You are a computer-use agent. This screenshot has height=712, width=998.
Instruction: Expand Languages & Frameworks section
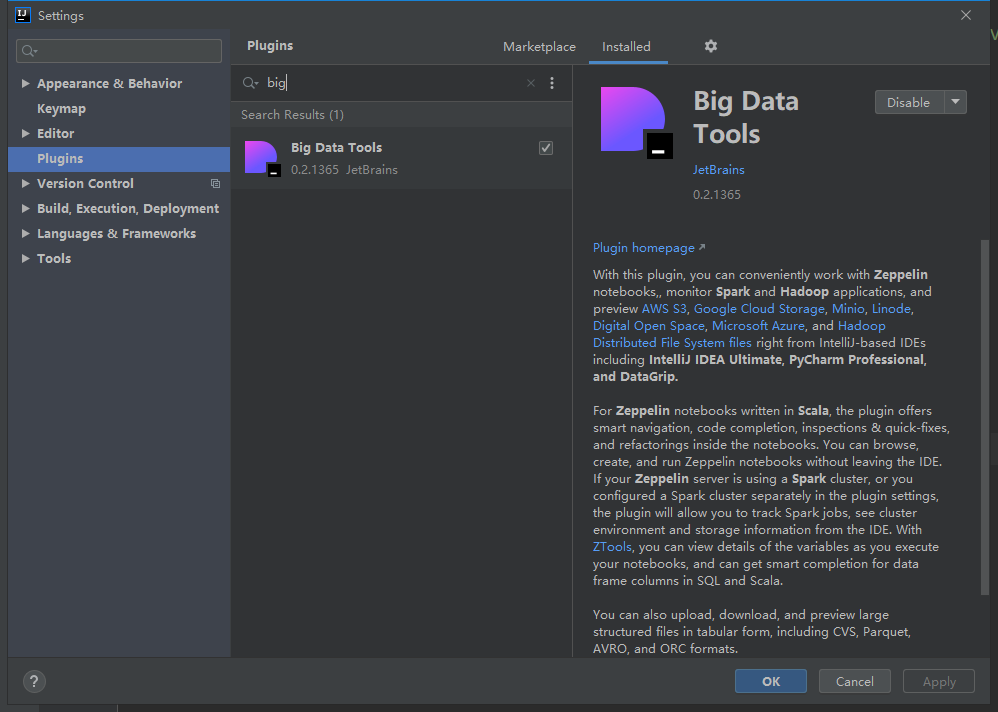tap(25, 234)
